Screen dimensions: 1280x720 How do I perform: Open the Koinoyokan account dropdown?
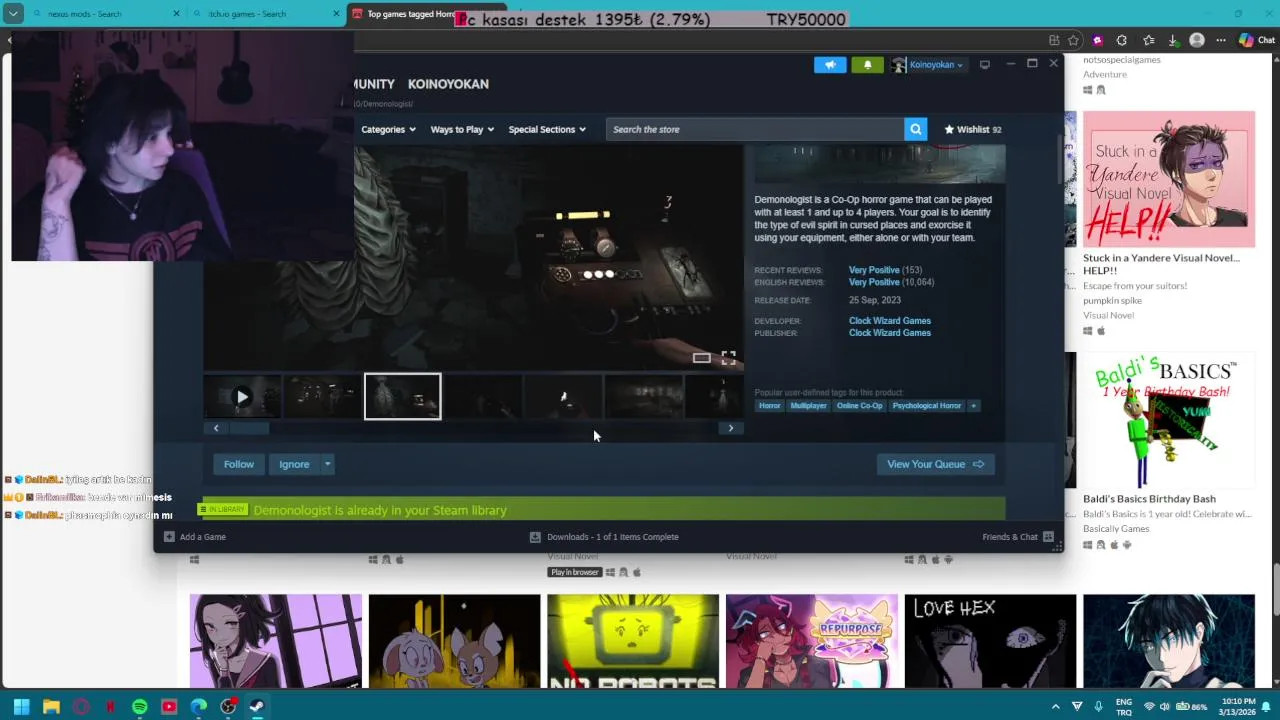click(929, 65)
